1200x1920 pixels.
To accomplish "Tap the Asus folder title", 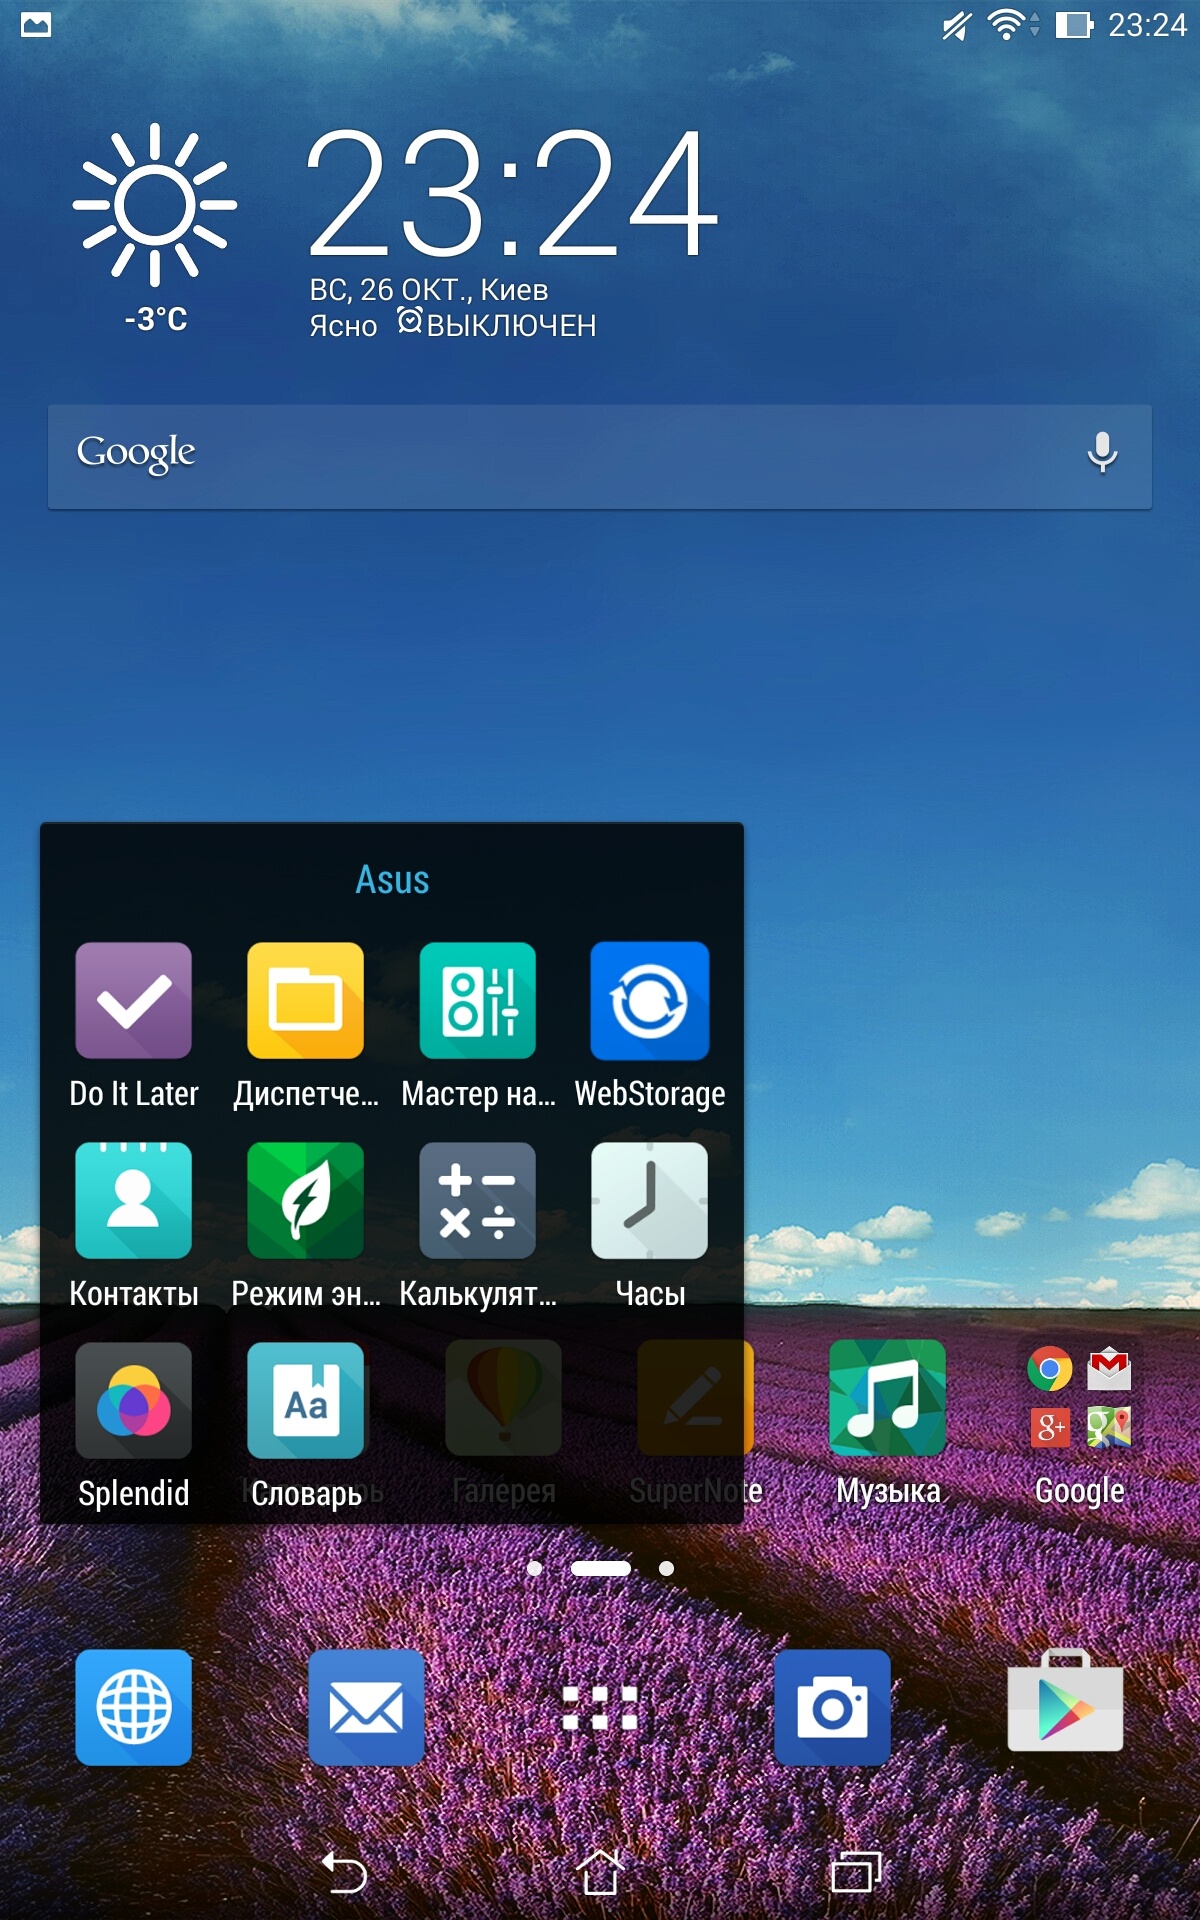I will click(392, 880).
